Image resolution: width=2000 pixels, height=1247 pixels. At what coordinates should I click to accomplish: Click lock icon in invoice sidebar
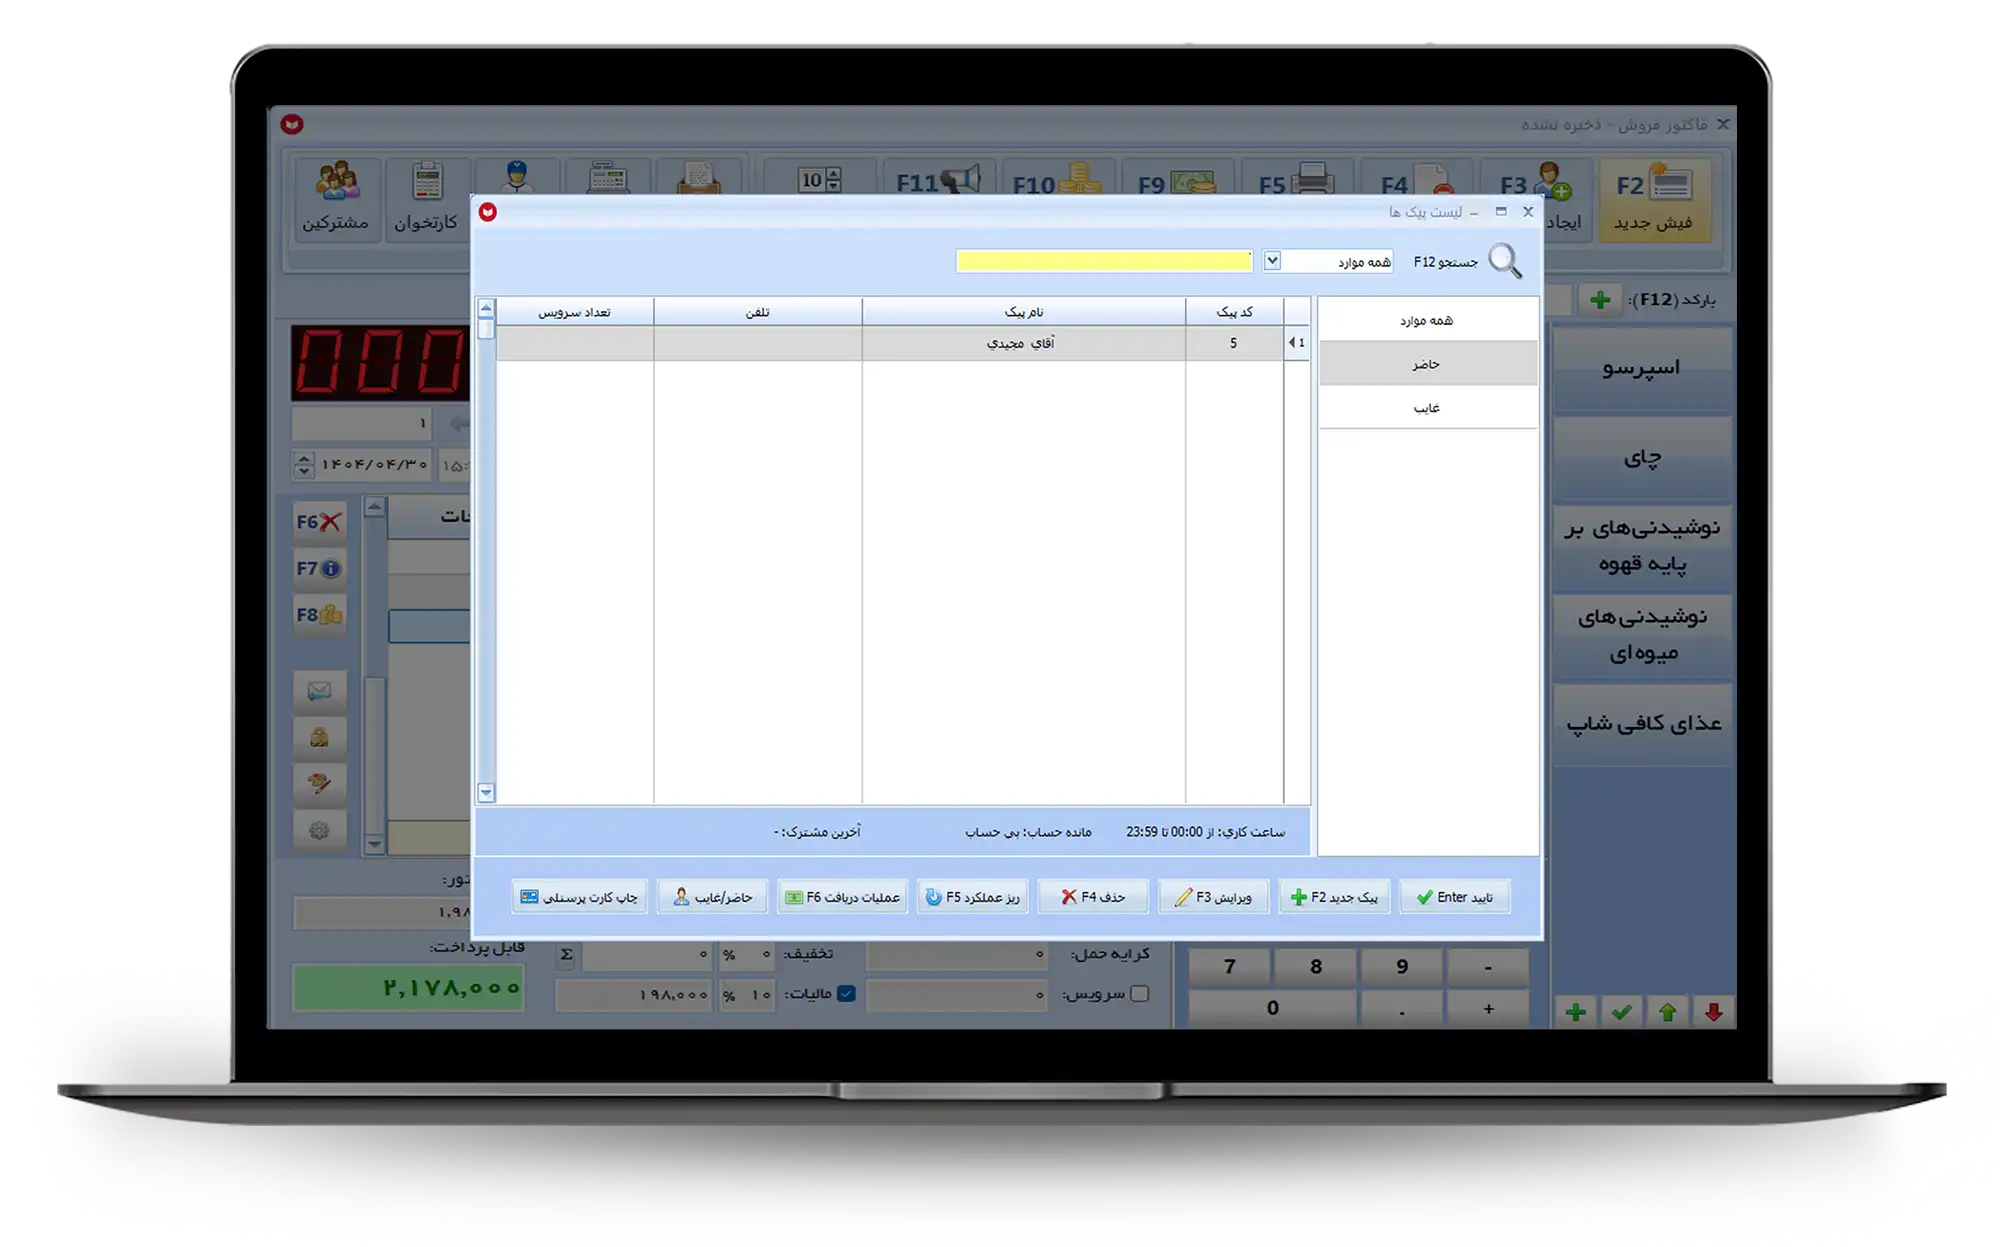pyautogui.click(x=319, y=738)
